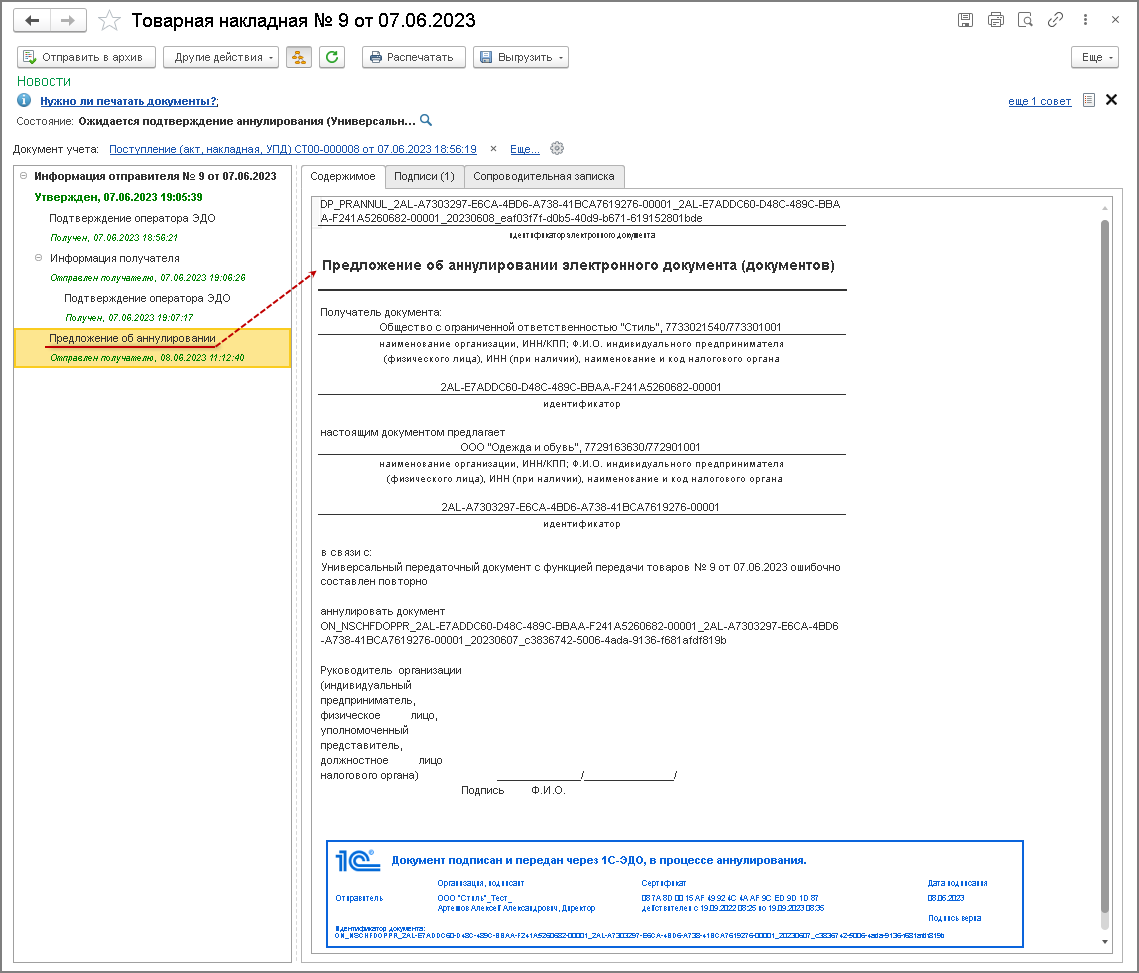
Task: Click text Отправлен получателю, 08.06.2023 11:12:40
Action: [x=147, y=358]
